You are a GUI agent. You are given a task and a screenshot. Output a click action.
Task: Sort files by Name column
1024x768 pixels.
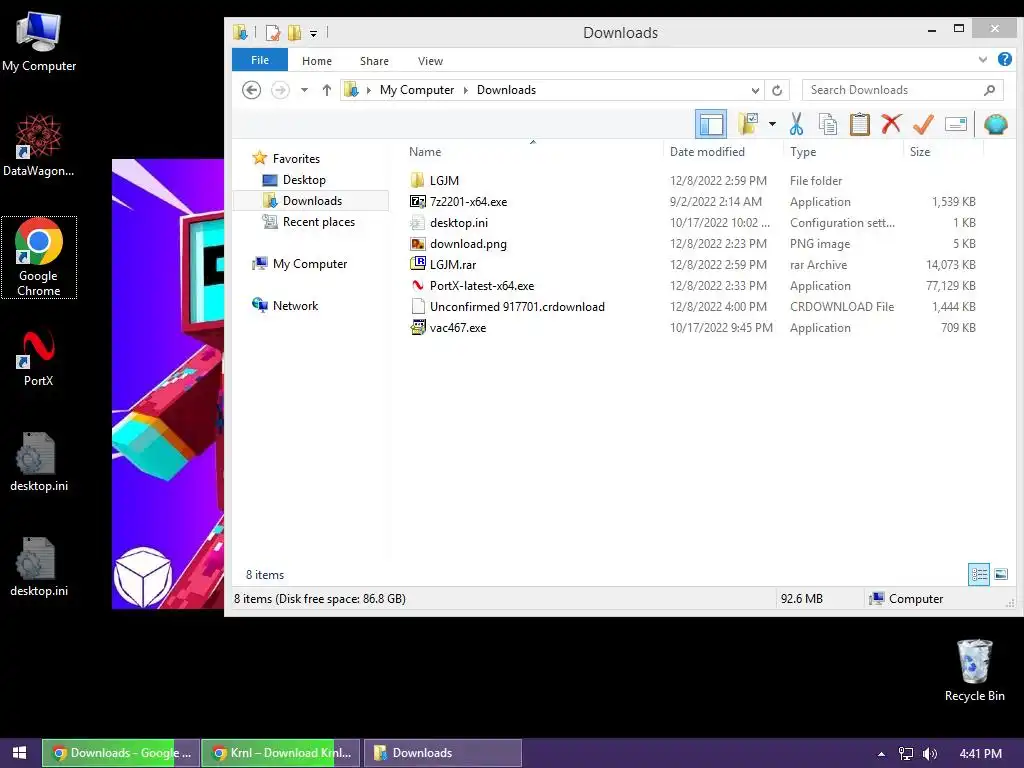tap(425, 152)
